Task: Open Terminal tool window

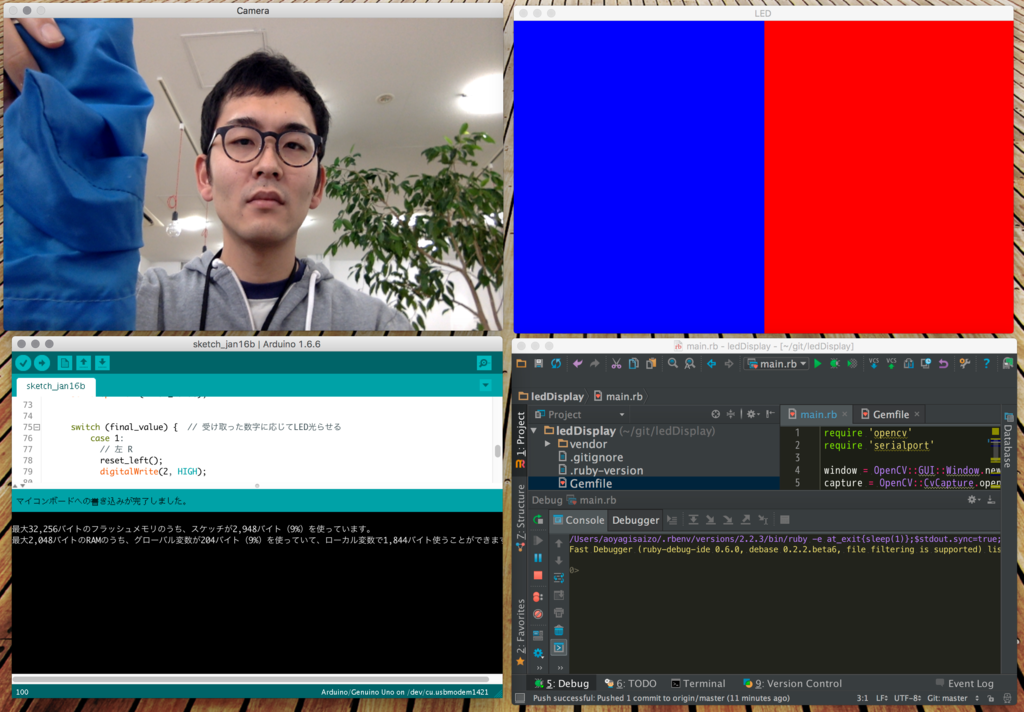Action: 698,683
